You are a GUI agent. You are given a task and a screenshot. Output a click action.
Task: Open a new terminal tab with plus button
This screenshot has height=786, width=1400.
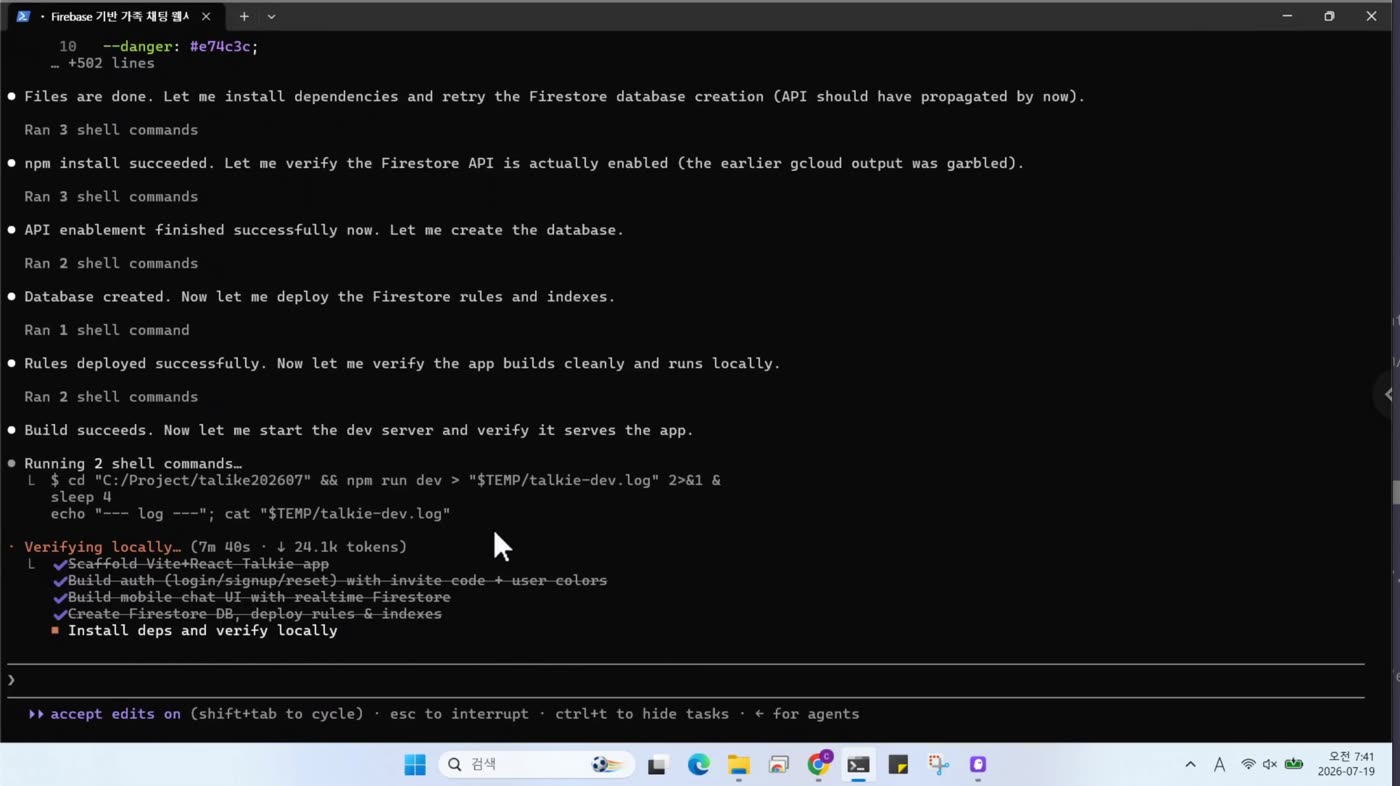pos(244,16)
